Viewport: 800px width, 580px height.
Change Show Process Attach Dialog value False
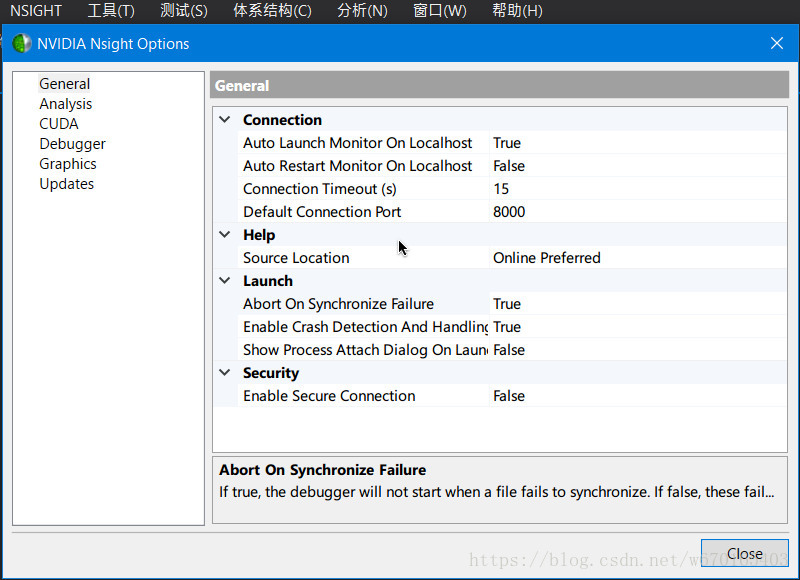[637, 350]
